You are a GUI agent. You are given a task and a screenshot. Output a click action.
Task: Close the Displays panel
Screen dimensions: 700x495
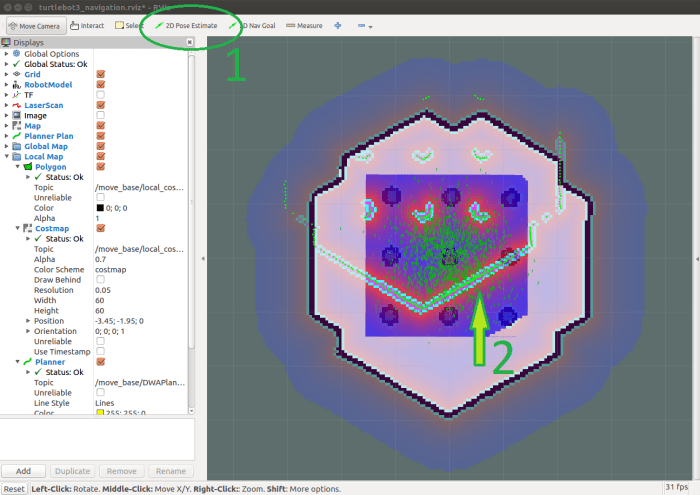coord(189,42)
